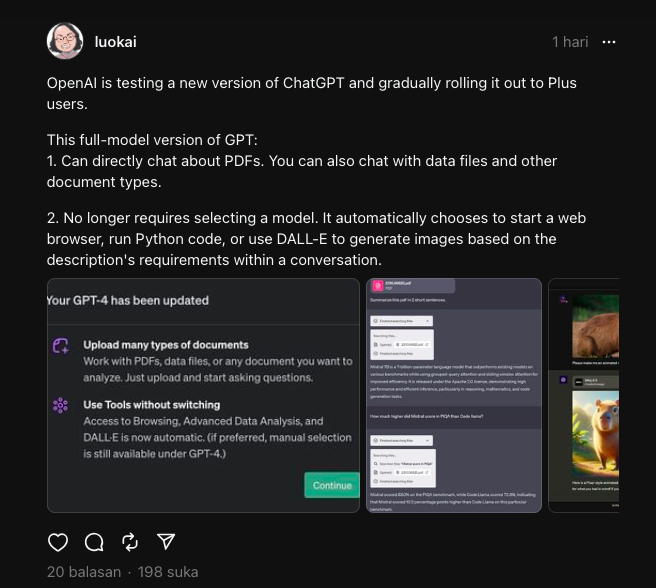Open the capybara image screenshot thumbnail

[584, 395]
